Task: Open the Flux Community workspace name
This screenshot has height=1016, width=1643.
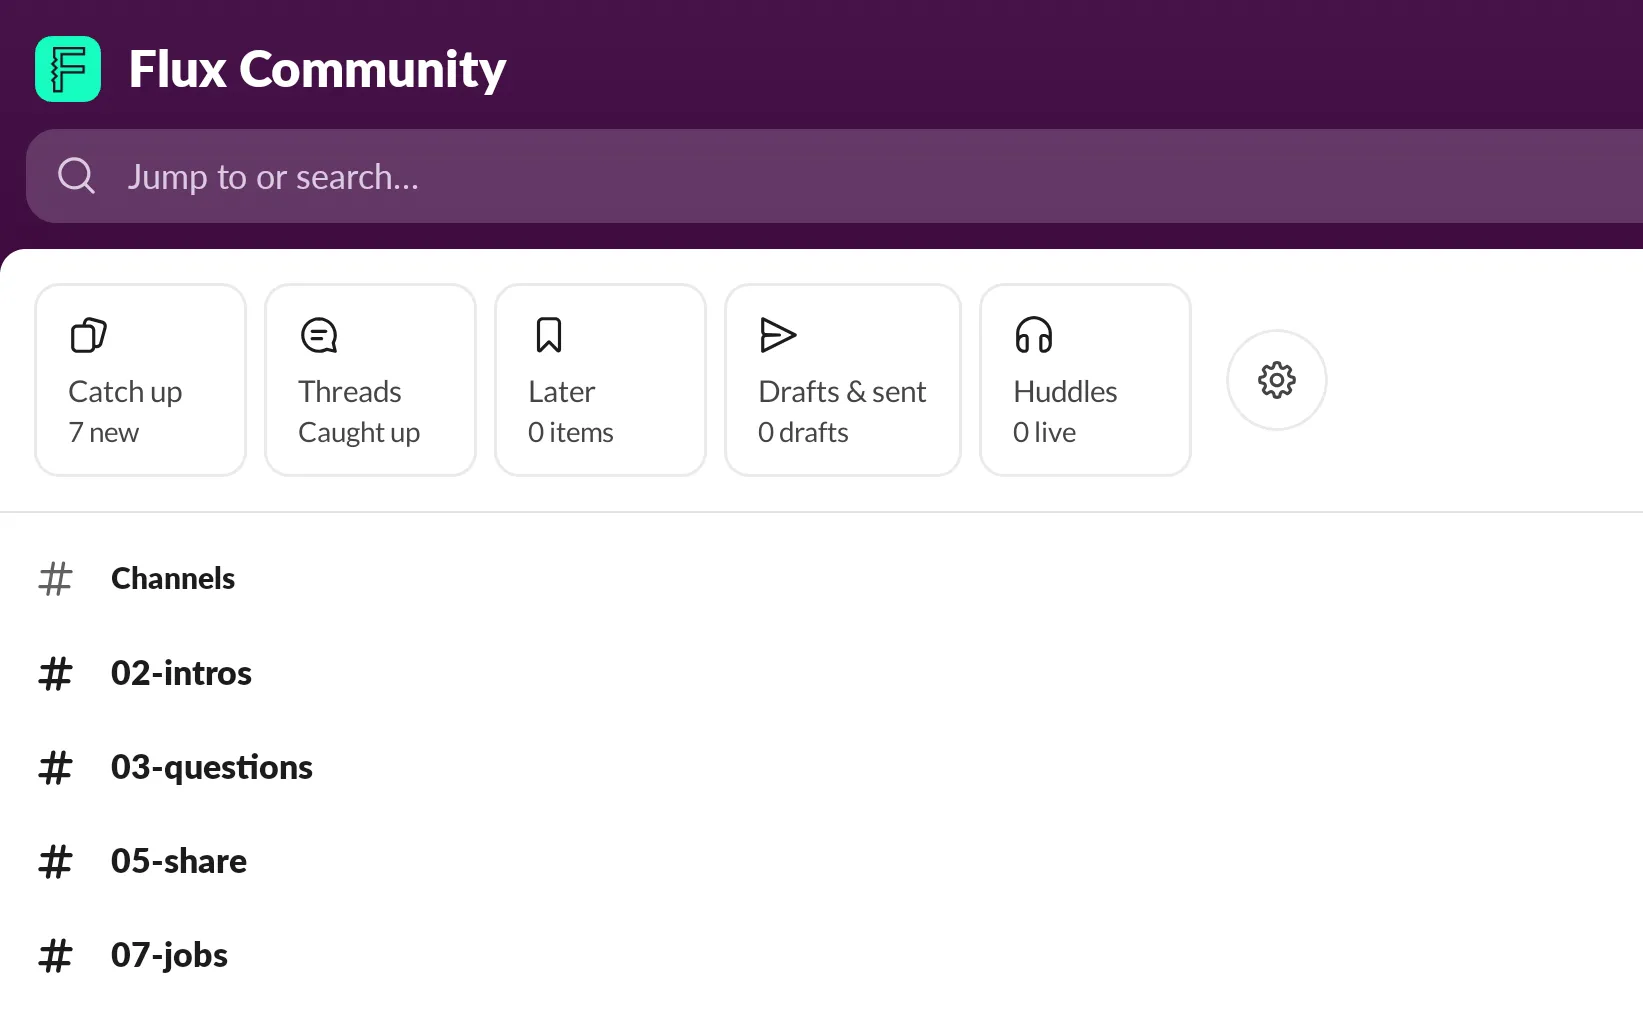Action: click(x=317, y=69)
